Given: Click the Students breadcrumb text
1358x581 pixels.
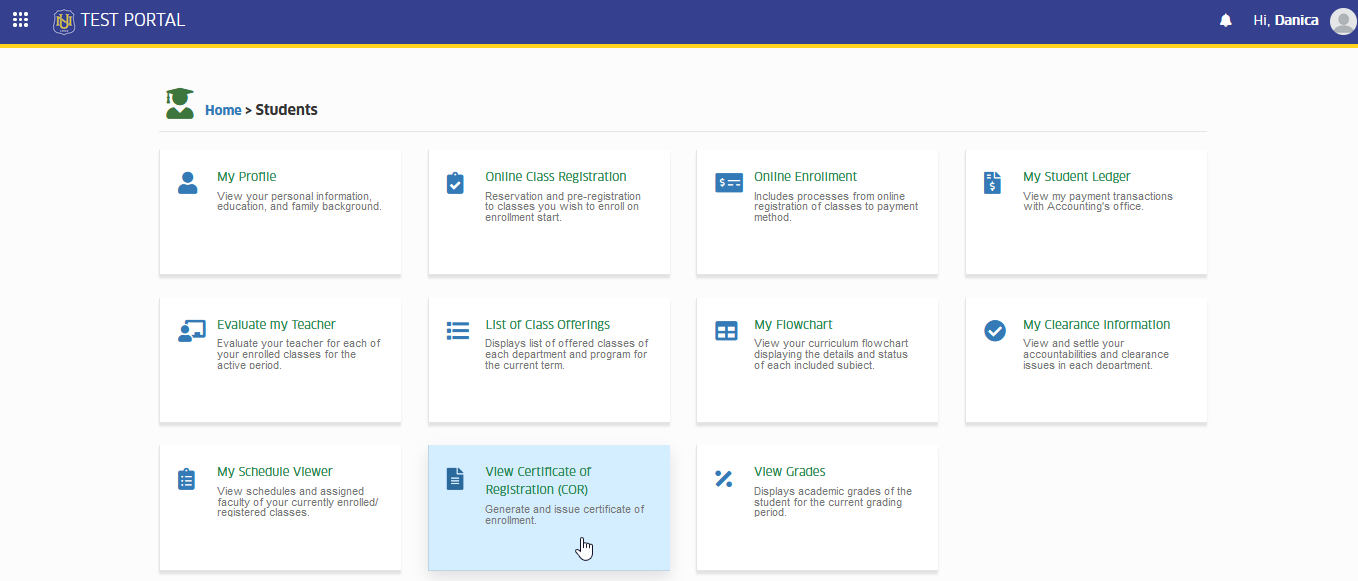Looking at the screenshot, I should (x=287, y=110).
